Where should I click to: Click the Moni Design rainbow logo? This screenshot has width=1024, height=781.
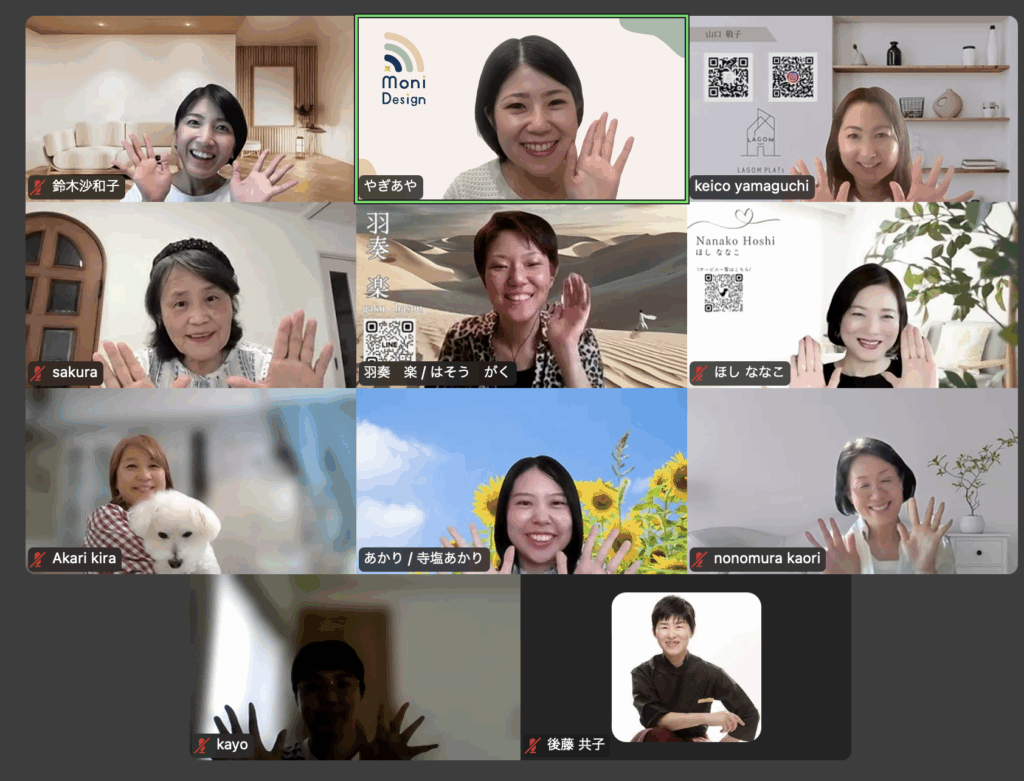point(403,56)
